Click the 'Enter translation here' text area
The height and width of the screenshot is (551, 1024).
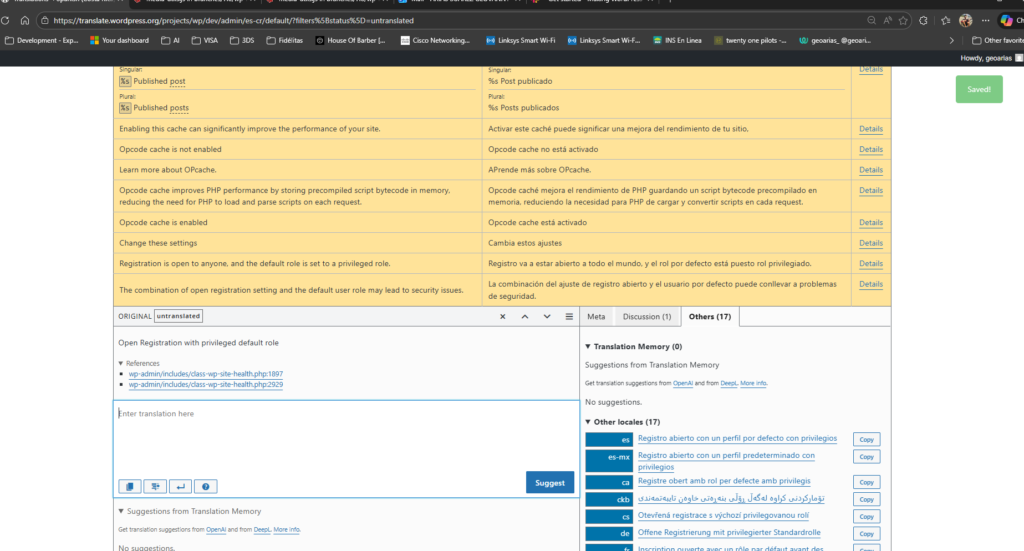click(x=345, y=435)
